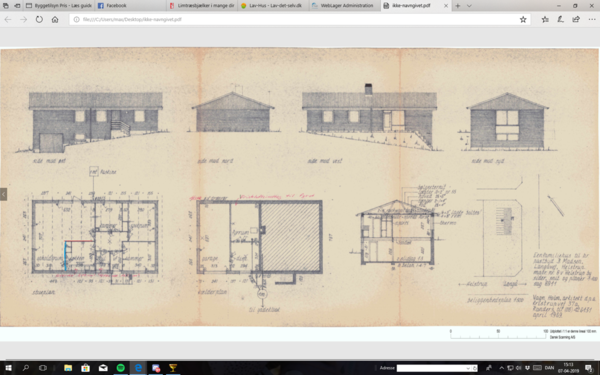Show hidden system tray icons
600x375 pixels.
[x=501, y=368]
